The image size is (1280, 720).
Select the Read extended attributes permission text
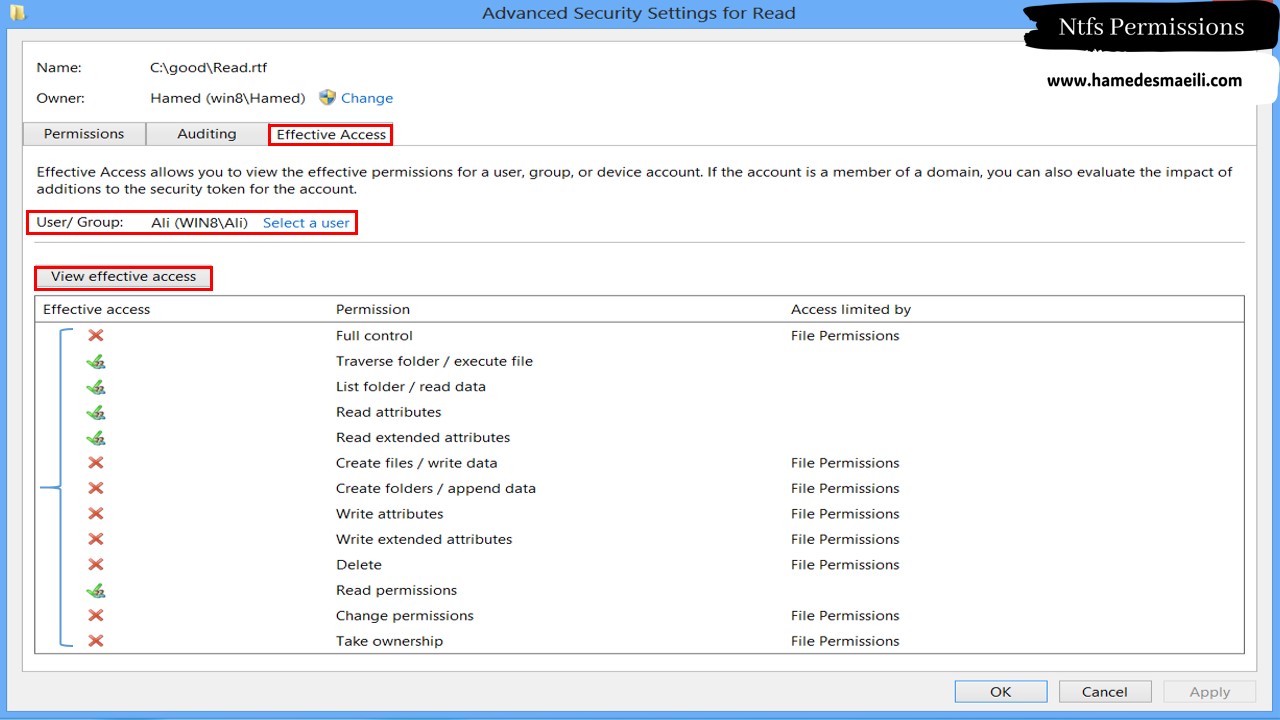423,438
